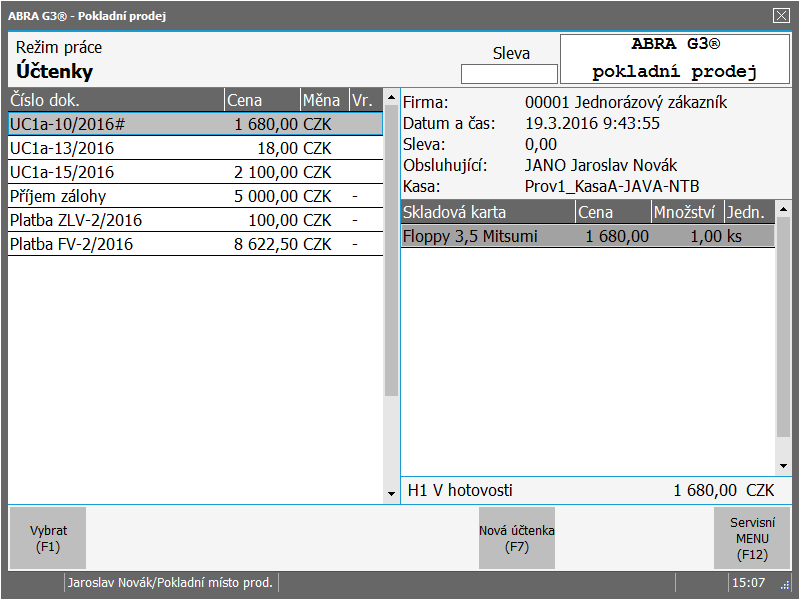This screenshot has width=800, height=600.
Task: Click the Množství column header
Action: click(x=686, y=212)
